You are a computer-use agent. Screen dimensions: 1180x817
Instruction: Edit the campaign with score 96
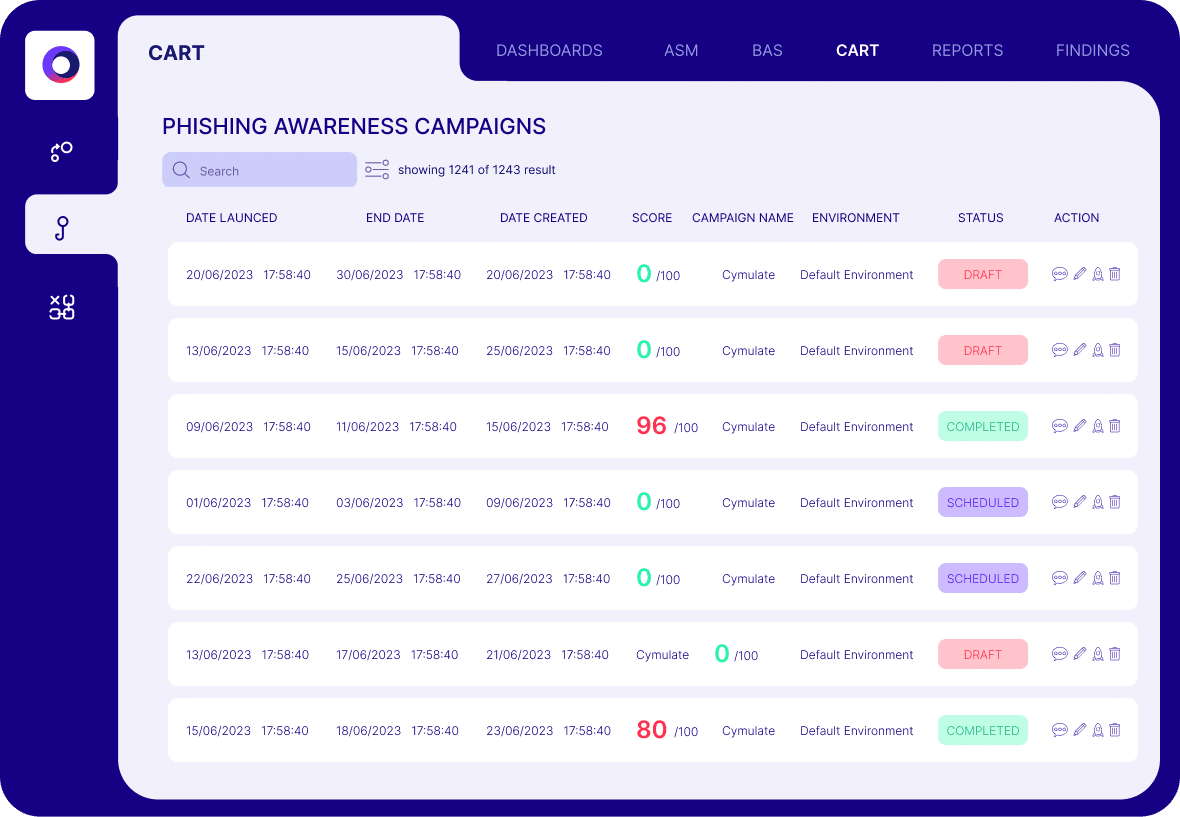click(1079, 426)
